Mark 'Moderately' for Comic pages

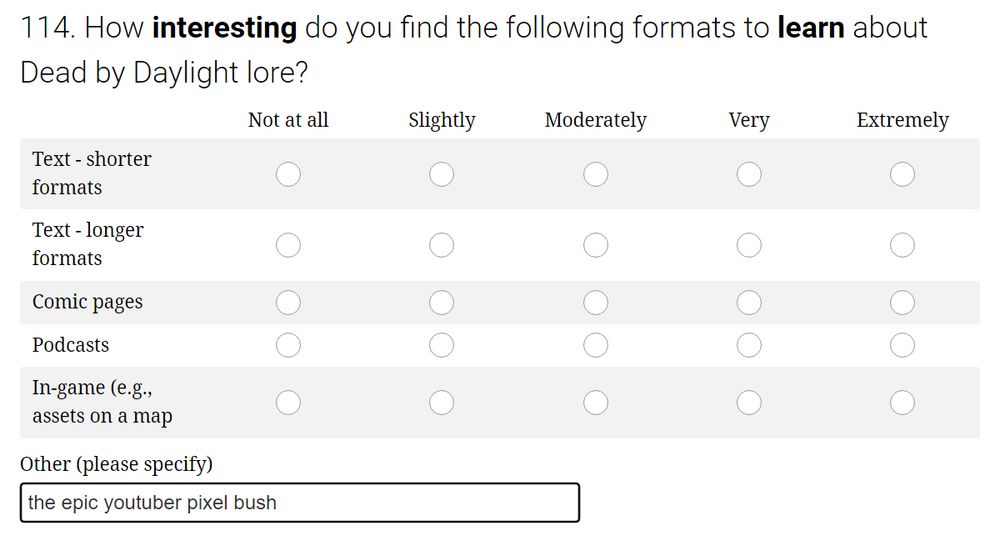[x=596, y=302]
